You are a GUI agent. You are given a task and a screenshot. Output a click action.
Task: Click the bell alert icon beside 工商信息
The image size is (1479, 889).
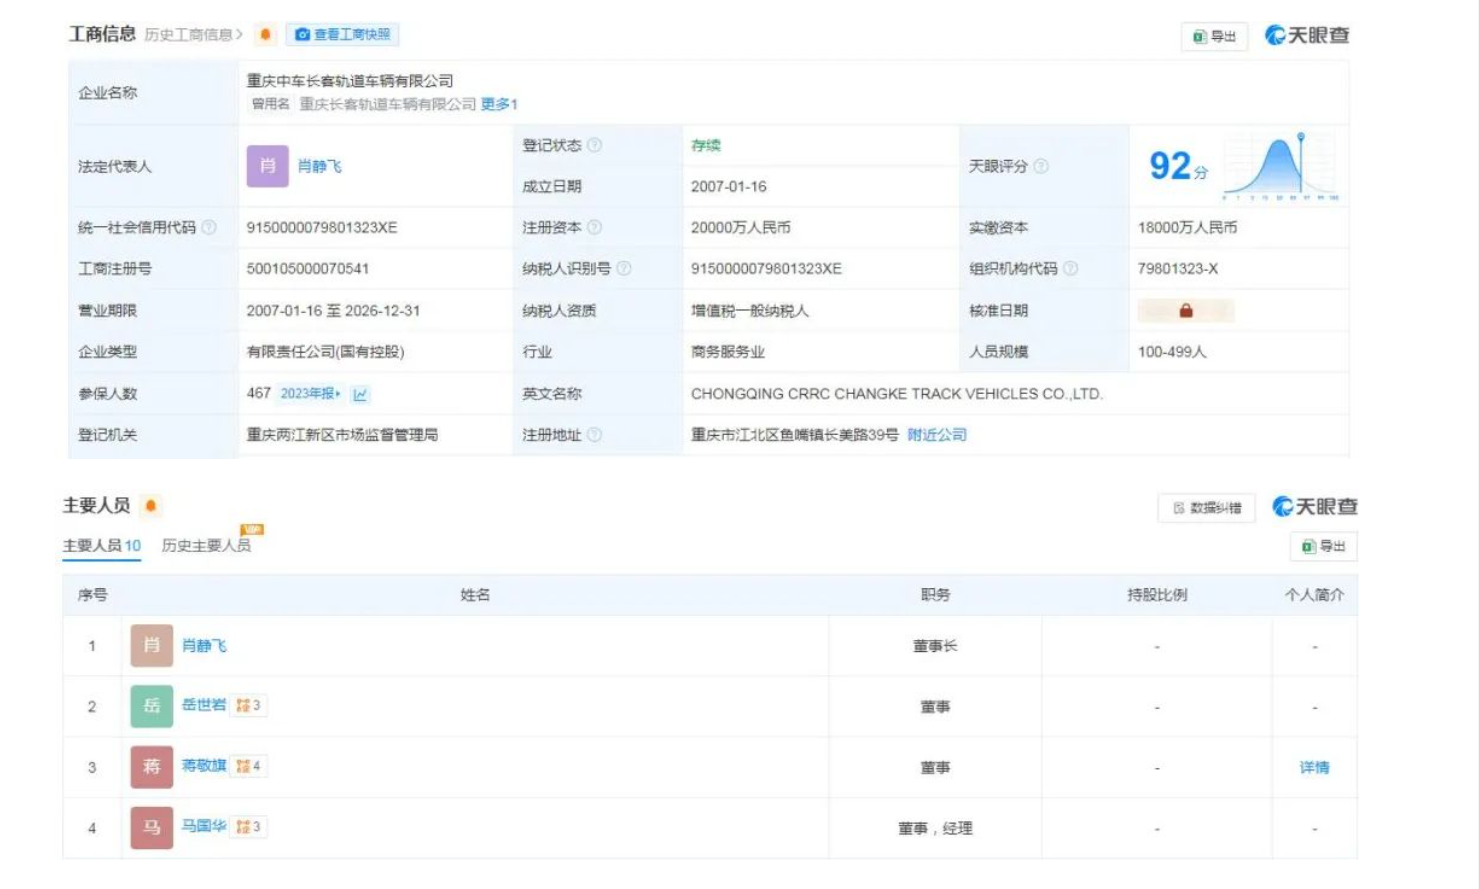265,35
